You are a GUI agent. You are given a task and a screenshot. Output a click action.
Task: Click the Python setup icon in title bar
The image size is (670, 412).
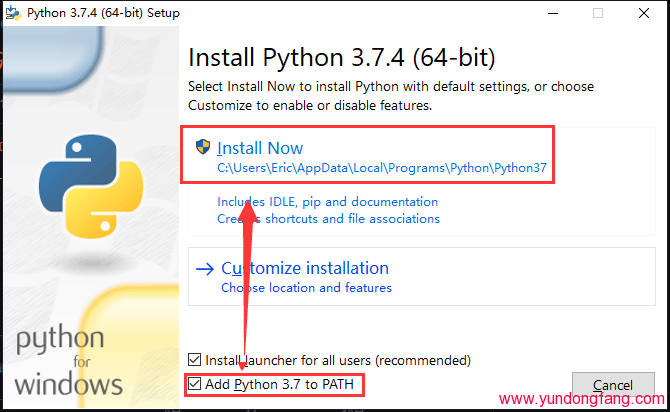click(13, 13)
